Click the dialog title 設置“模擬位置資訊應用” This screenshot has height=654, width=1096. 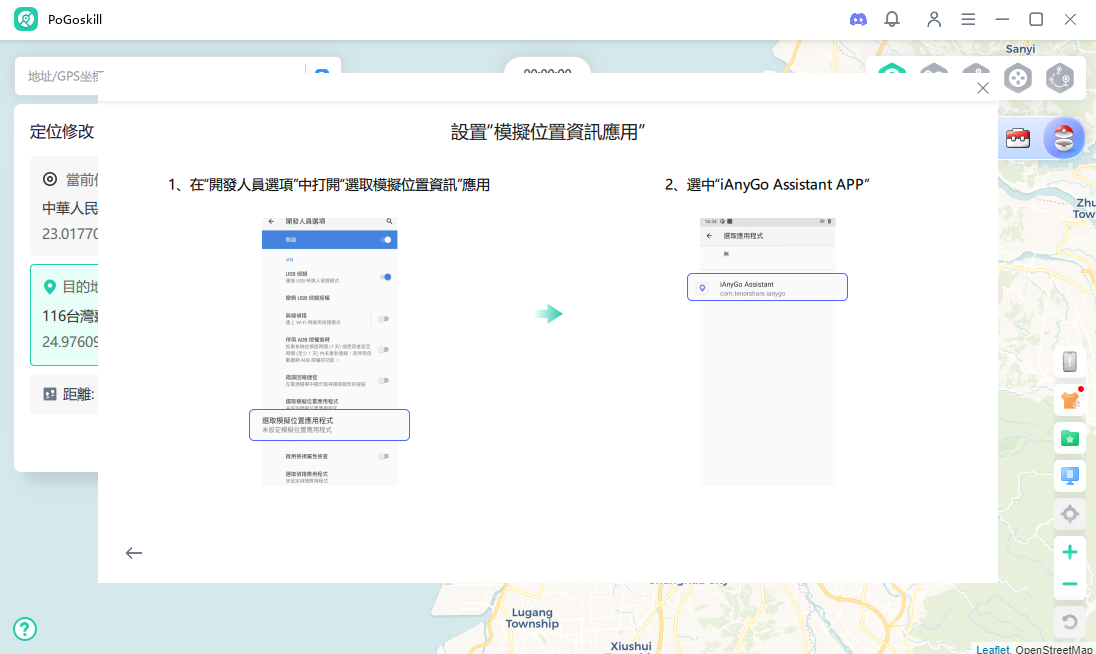pyautogui.click(x=548, y=132)
